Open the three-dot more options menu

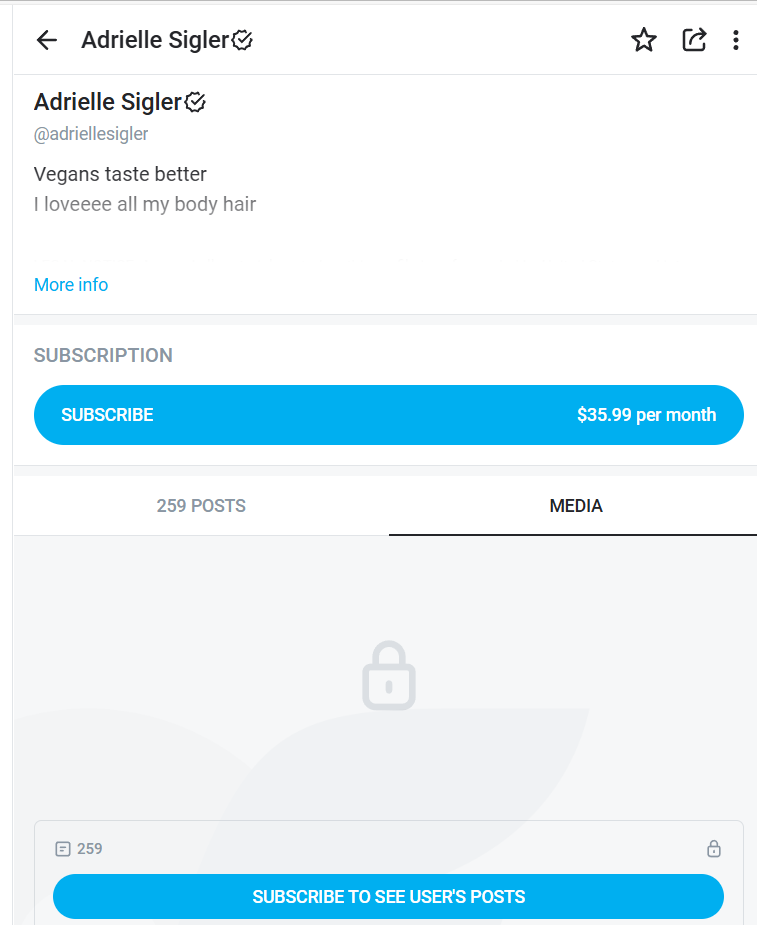tap(736, 40)
